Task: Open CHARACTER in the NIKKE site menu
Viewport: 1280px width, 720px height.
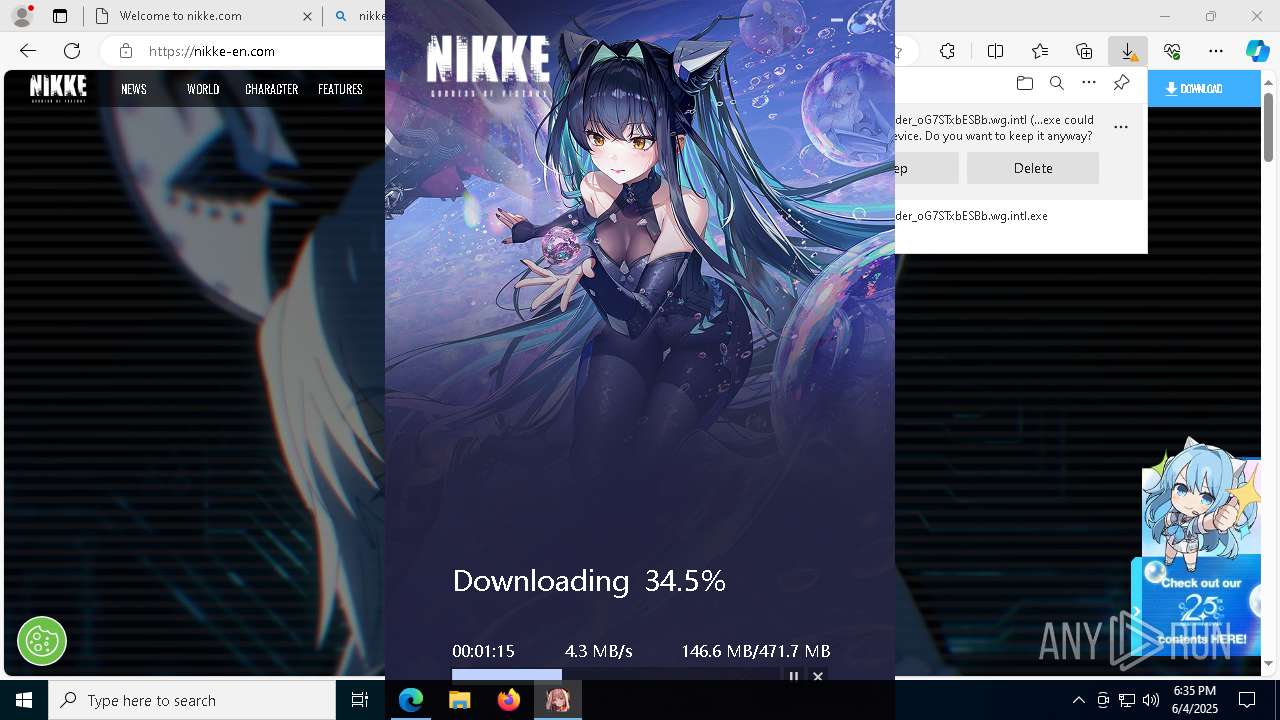Action: tap(272, 89)
